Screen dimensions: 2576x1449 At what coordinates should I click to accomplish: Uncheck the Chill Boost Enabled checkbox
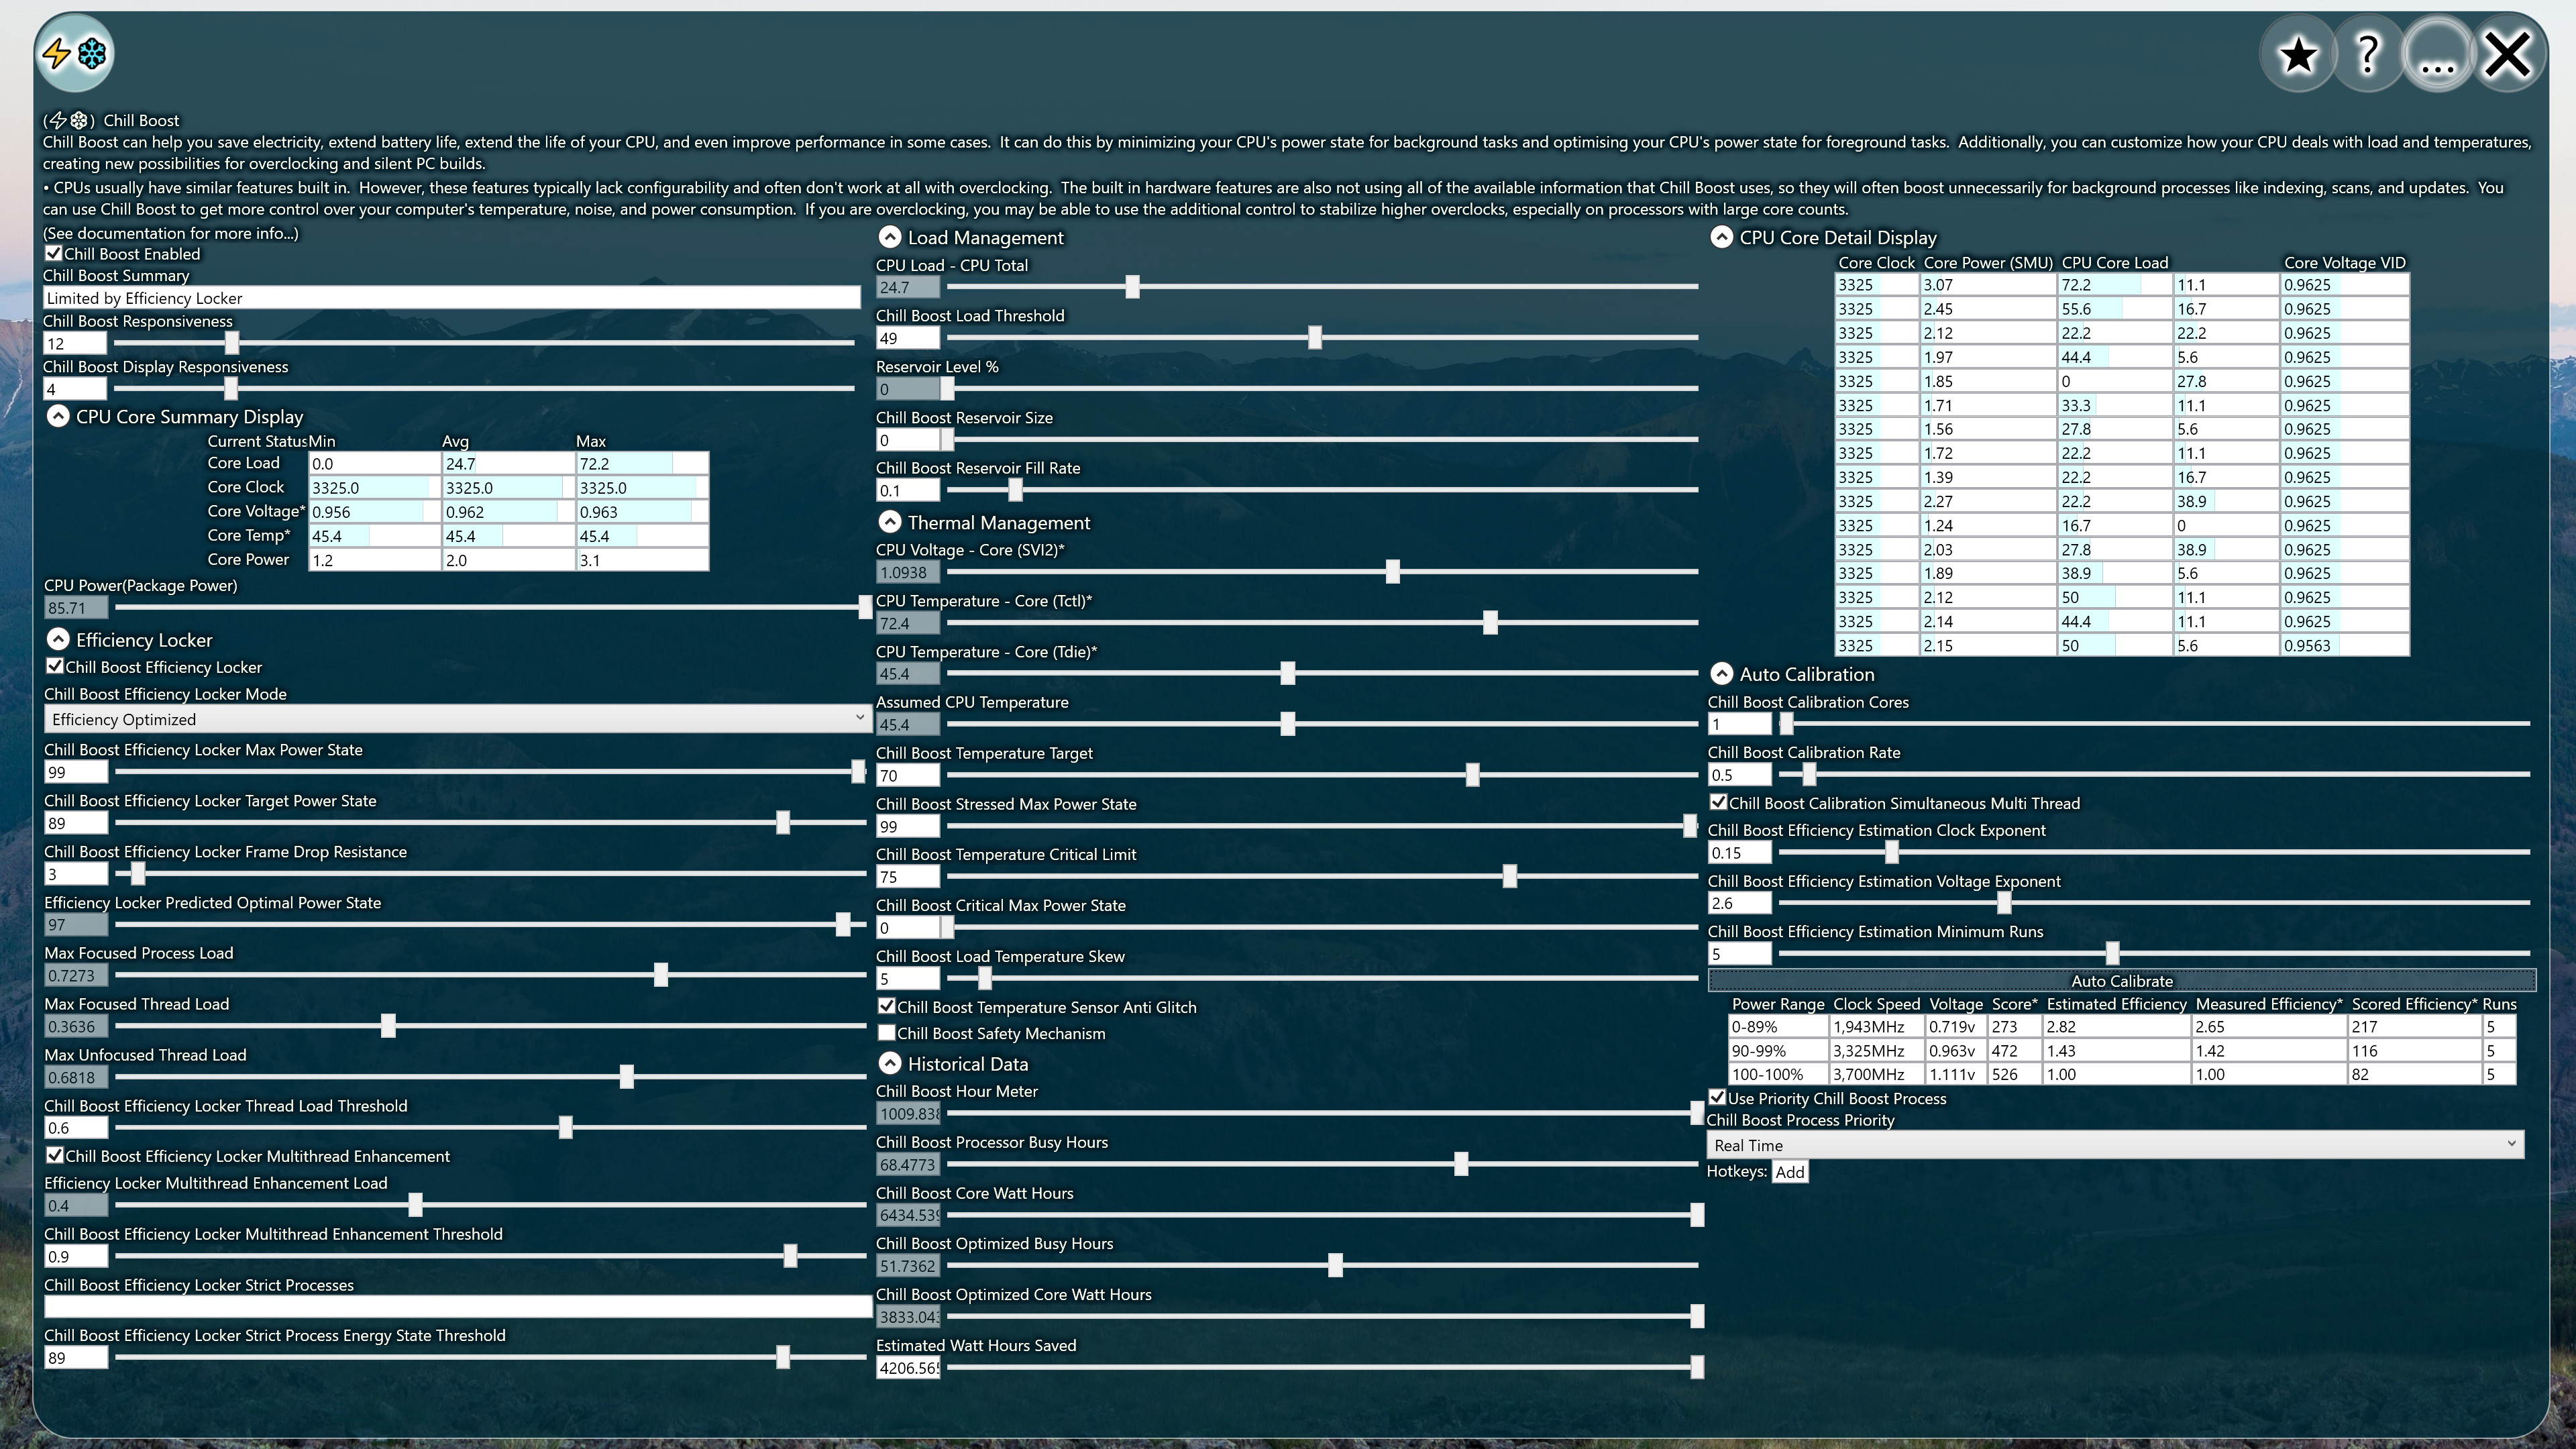click(x=54, y=253)
